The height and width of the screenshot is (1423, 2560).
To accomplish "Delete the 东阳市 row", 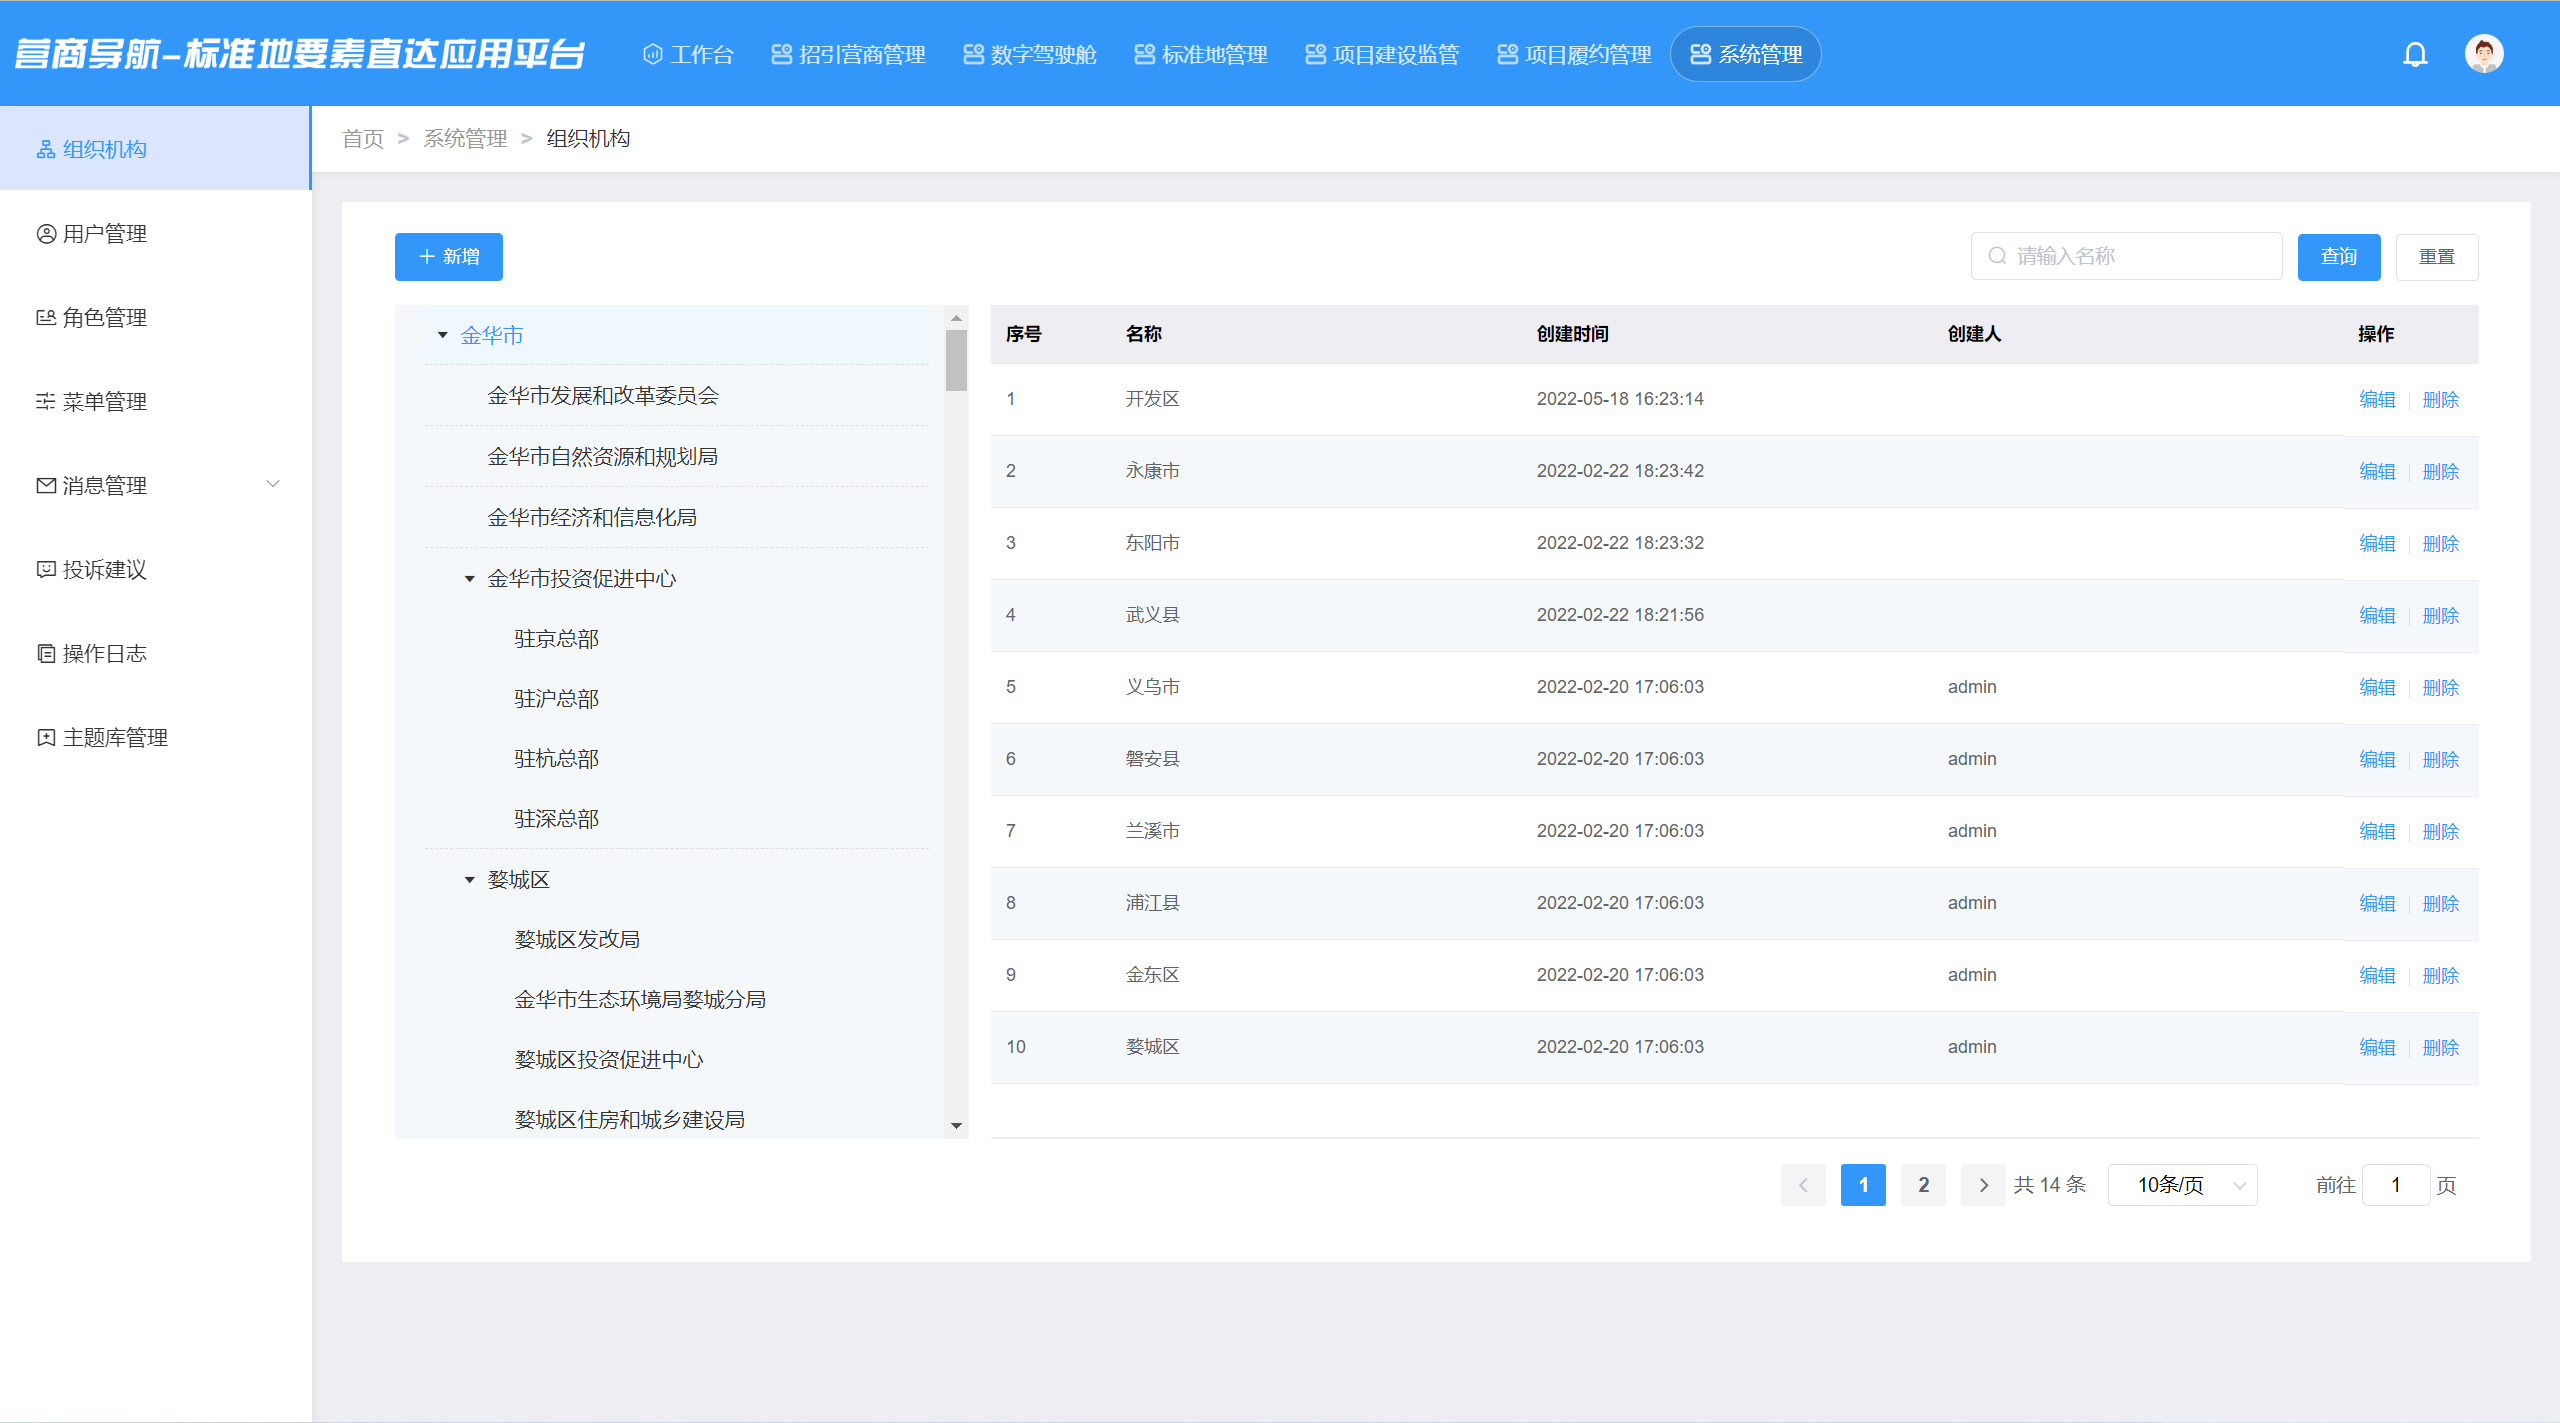I will coord(2441,544).
